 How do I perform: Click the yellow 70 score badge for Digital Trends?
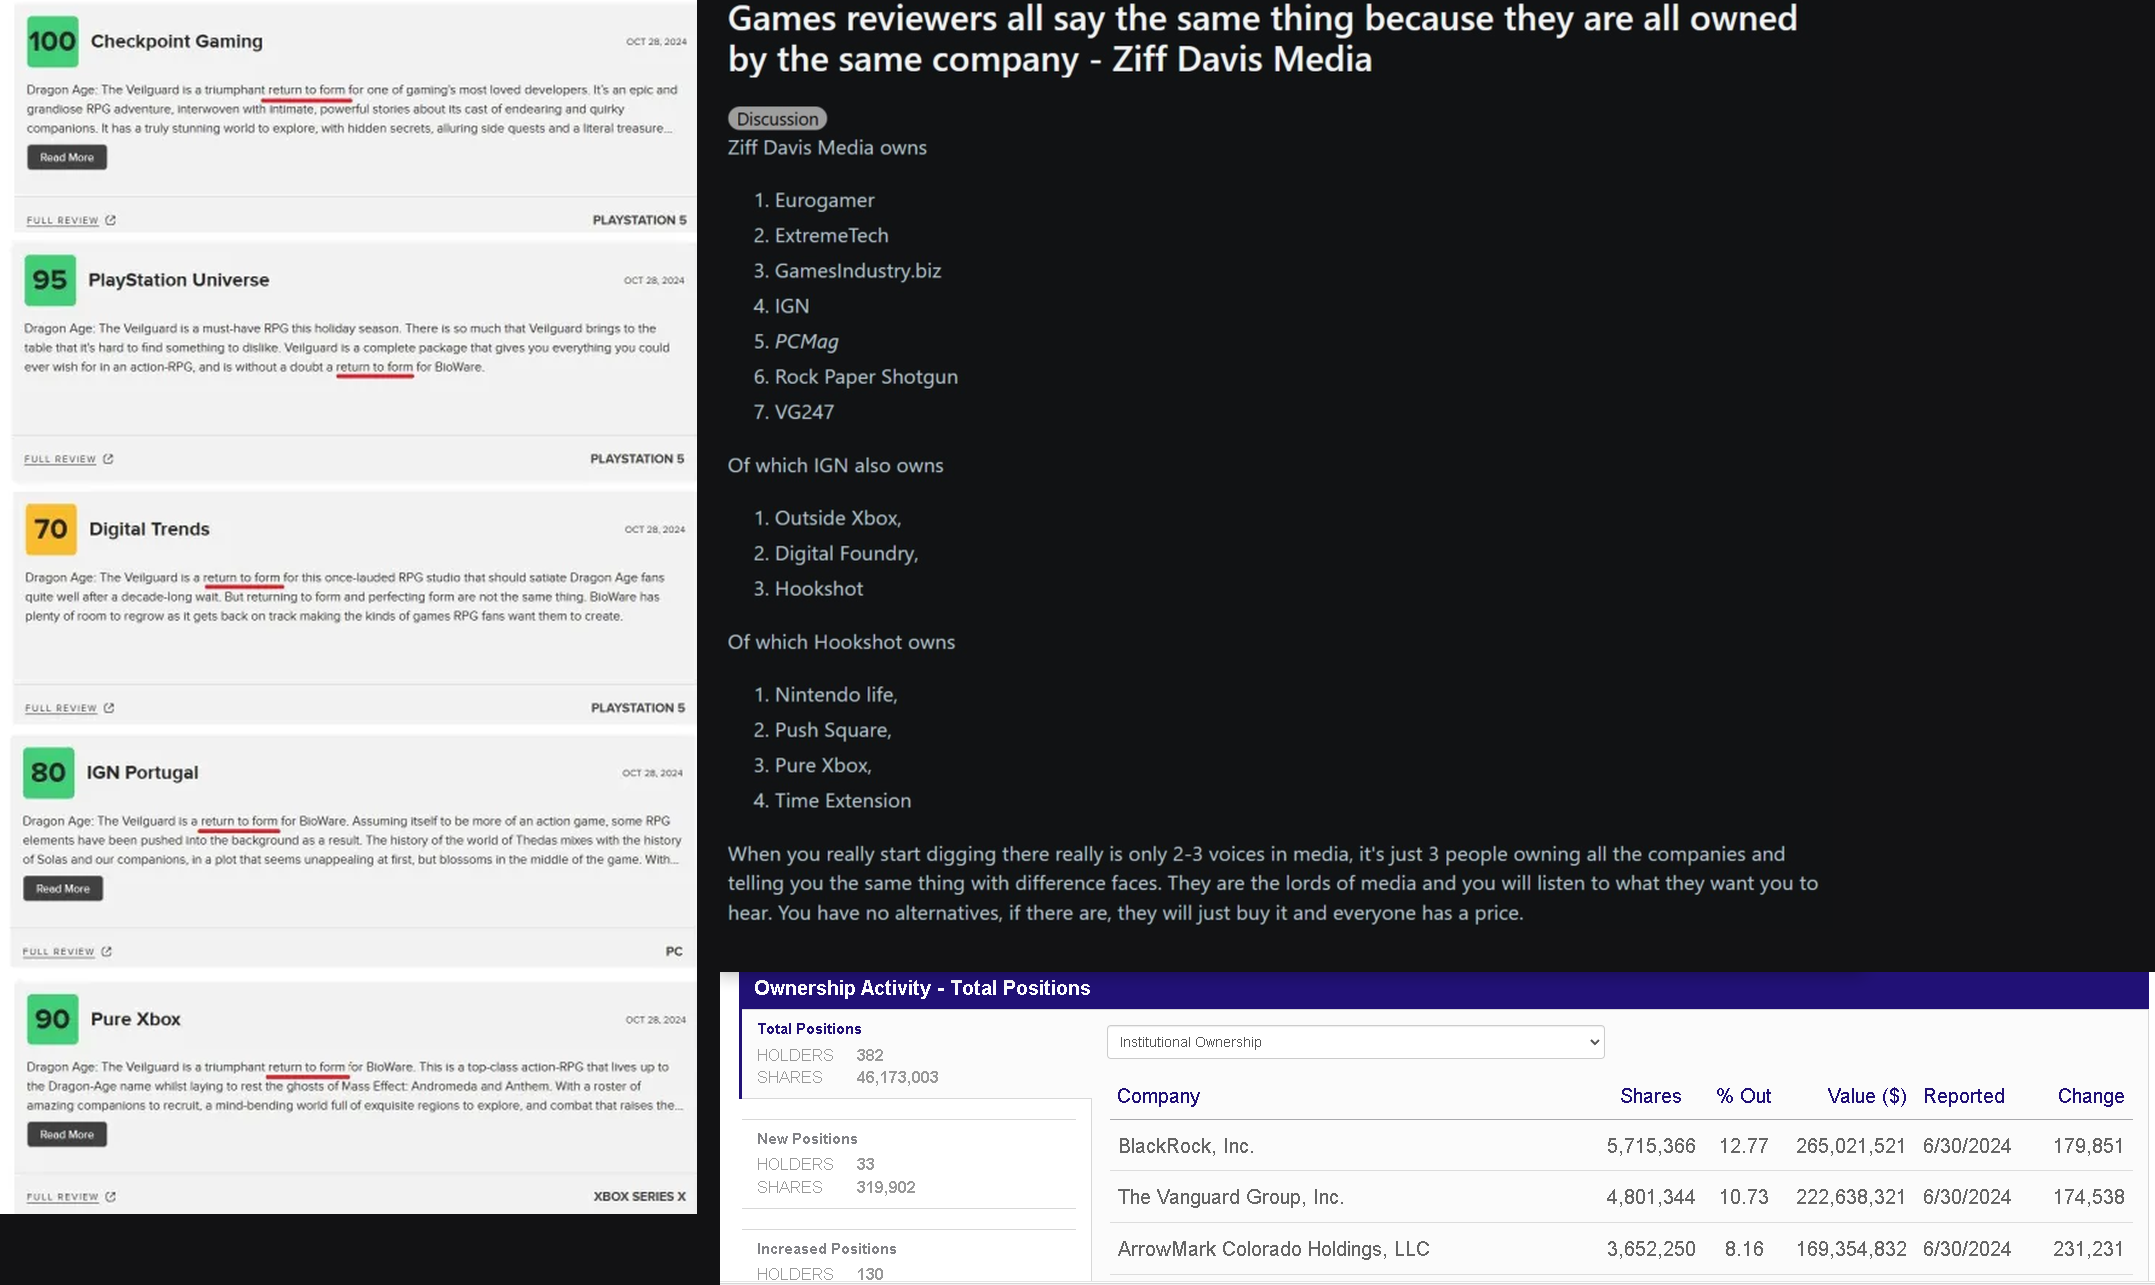pyautogui.click(x=51, y=529)
